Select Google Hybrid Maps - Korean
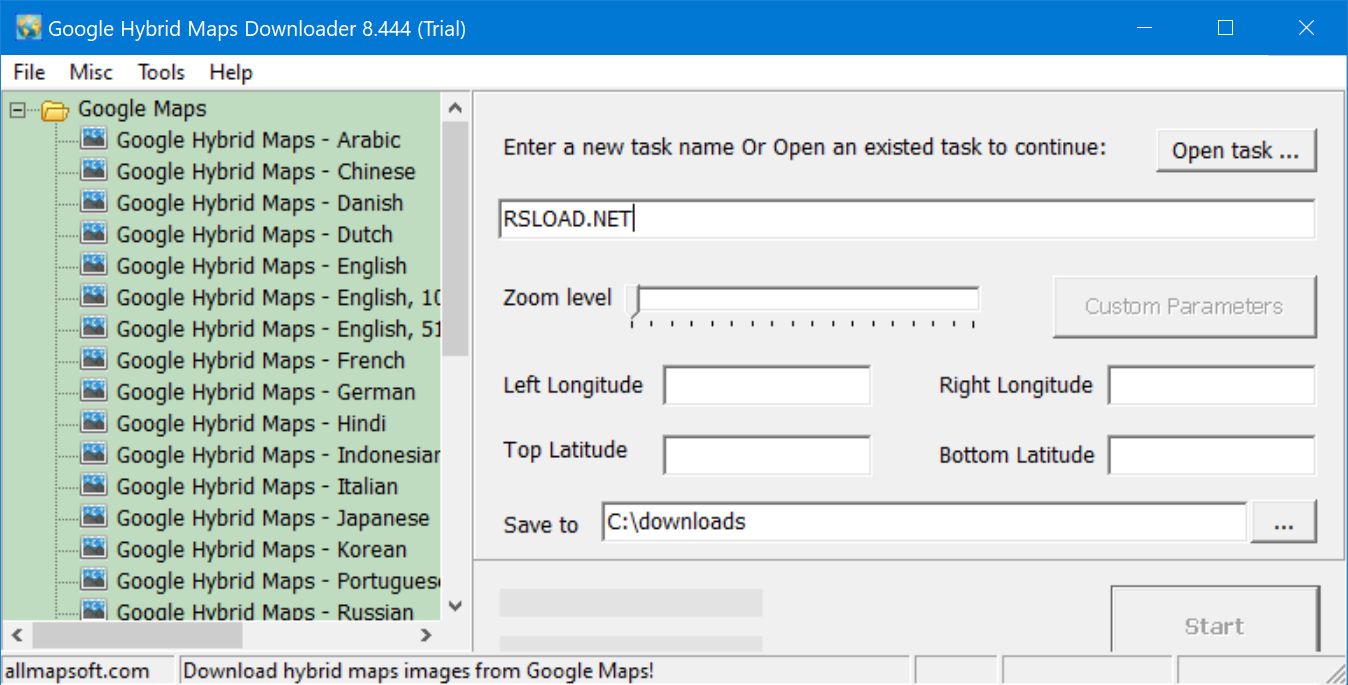Image resolution: width=1348 pixels, height=685 pixels. (261, 549)
